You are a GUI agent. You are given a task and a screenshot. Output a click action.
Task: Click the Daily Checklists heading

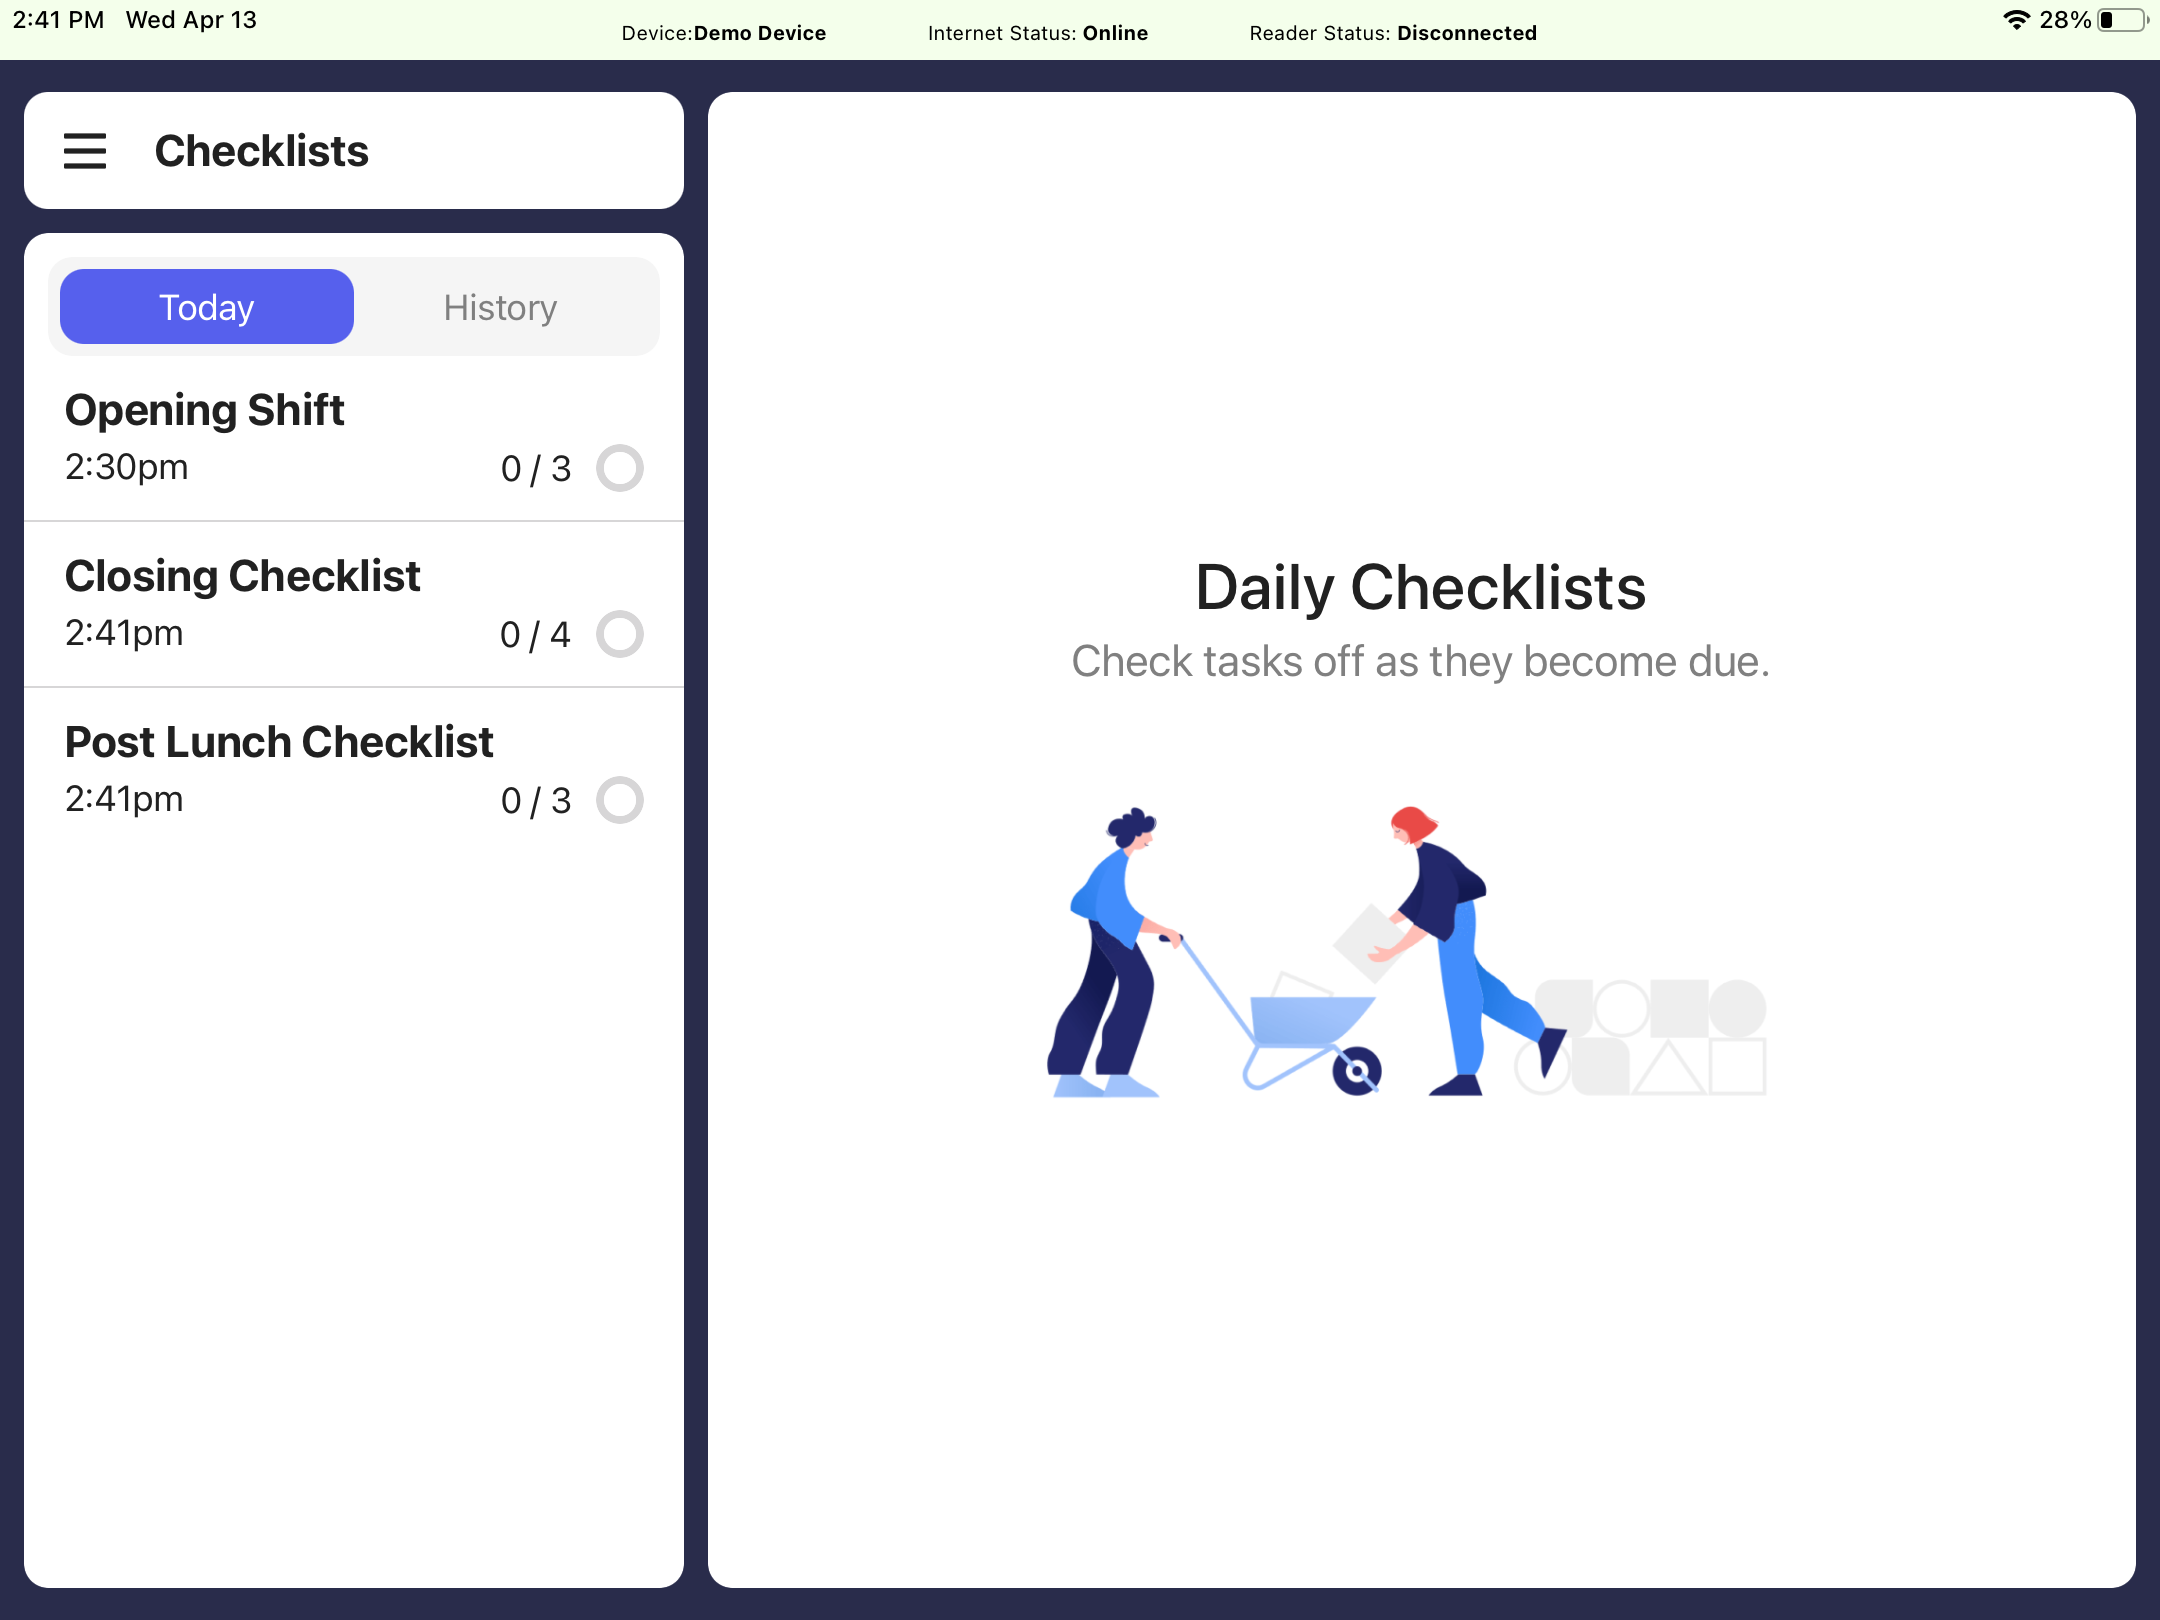pyautogui.click(x=1421, y=587)
